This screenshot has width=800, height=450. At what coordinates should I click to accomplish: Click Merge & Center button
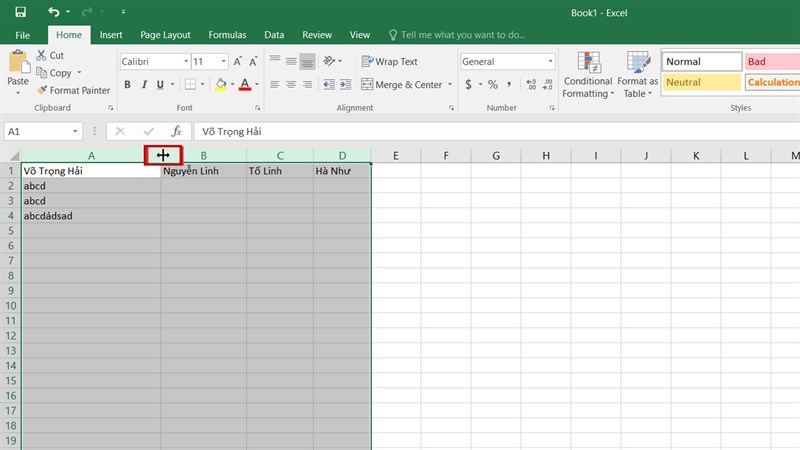pyautogui.click(x=402, y=85)
